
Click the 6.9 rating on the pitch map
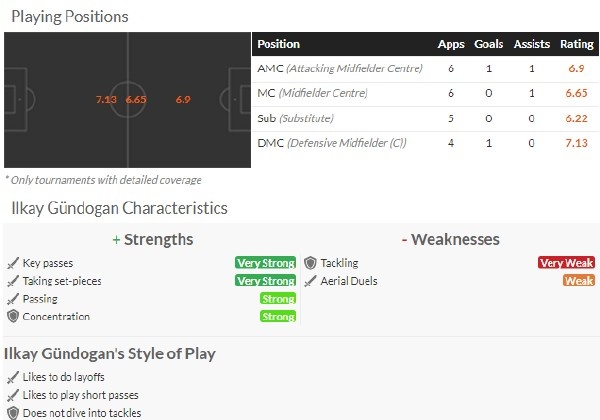(182, 100)
